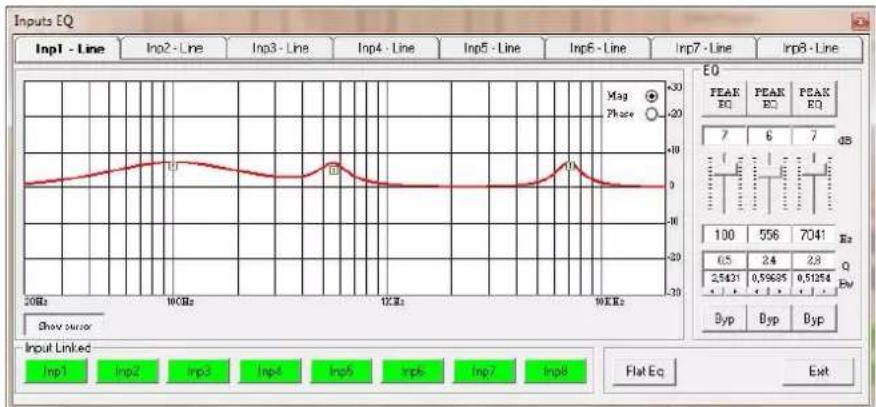Click the dB gain field above the 7041 Hz band
The height and width of the screenshot is (407, 876).
[813, 136]
